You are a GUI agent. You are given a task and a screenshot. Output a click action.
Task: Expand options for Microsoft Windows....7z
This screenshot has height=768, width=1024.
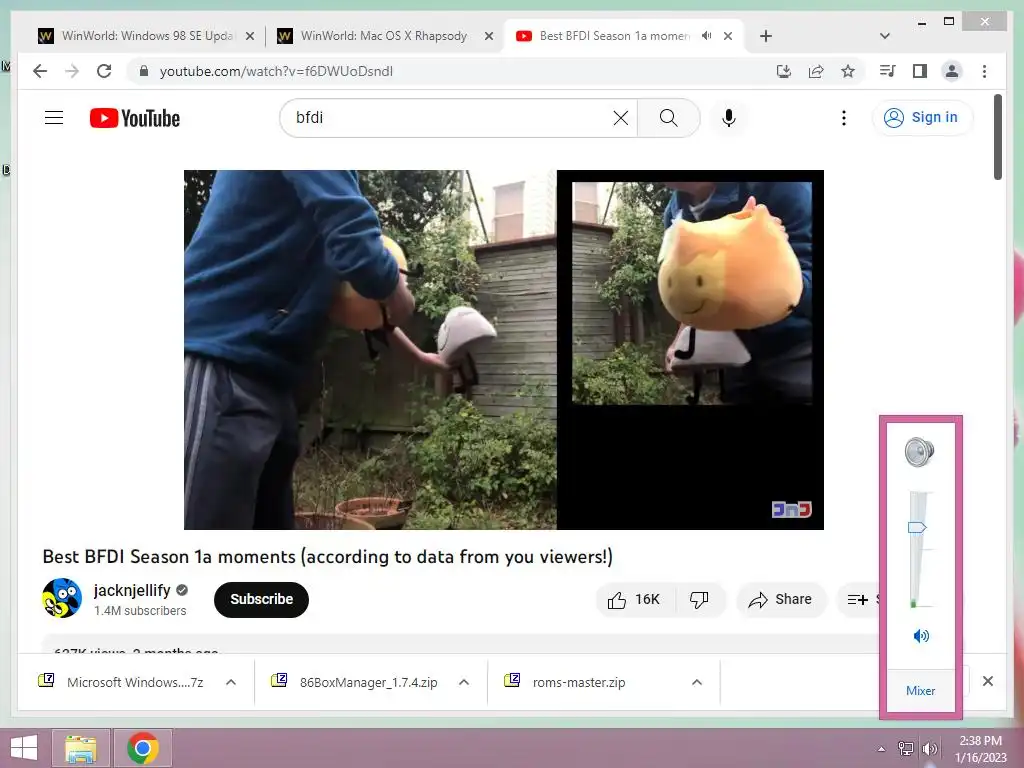coord(231,682)
